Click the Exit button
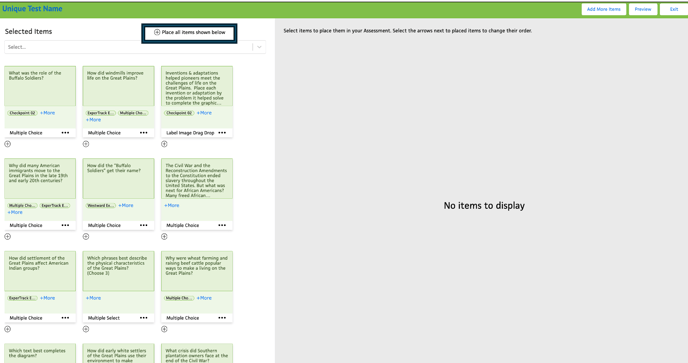 674,9
